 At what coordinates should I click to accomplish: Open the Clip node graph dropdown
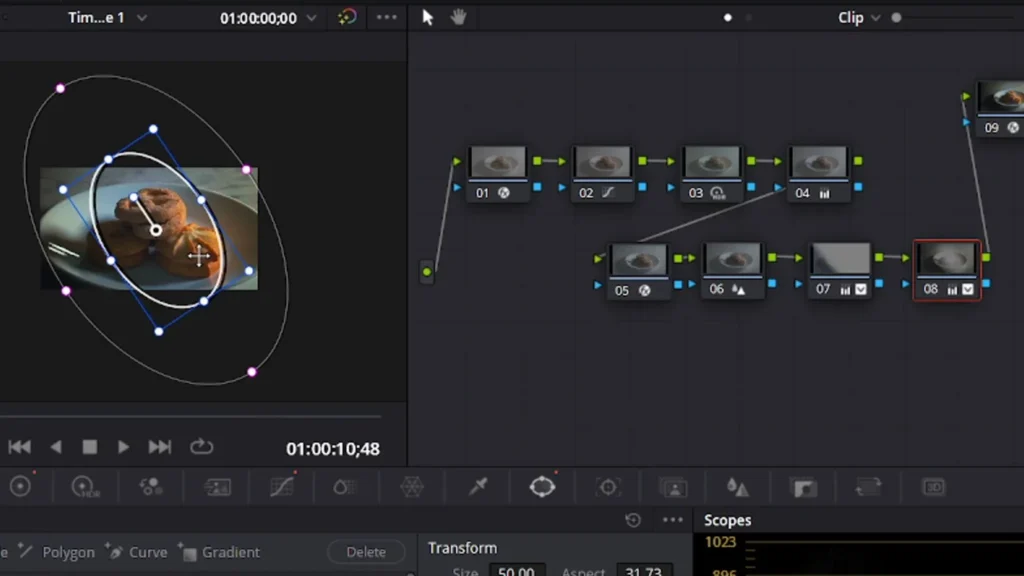pos(859,18)
